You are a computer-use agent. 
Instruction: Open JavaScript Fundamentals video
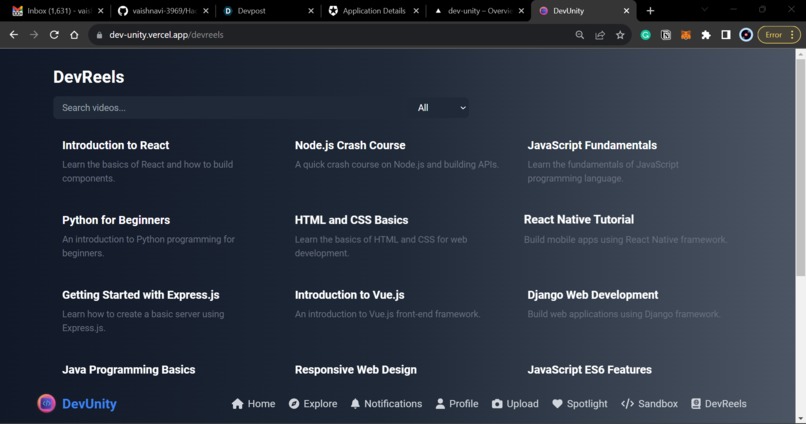tap(592, 145)
